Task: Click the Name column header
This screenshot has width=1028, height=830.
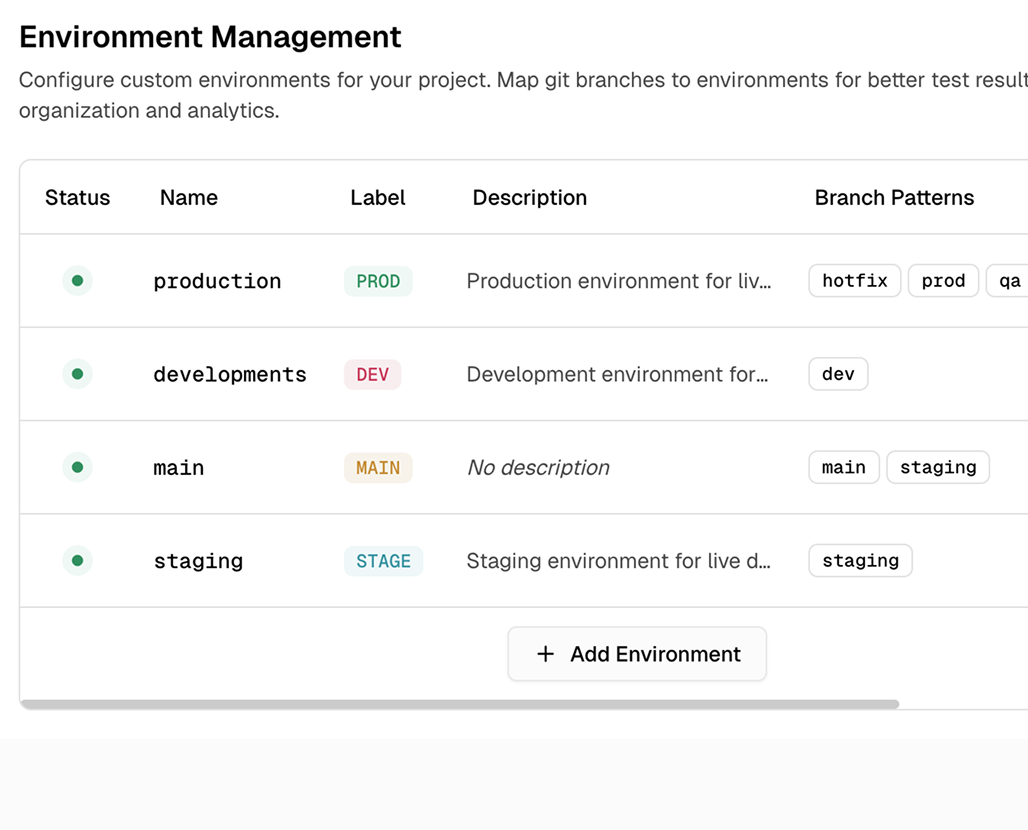Action: point(189,197)
